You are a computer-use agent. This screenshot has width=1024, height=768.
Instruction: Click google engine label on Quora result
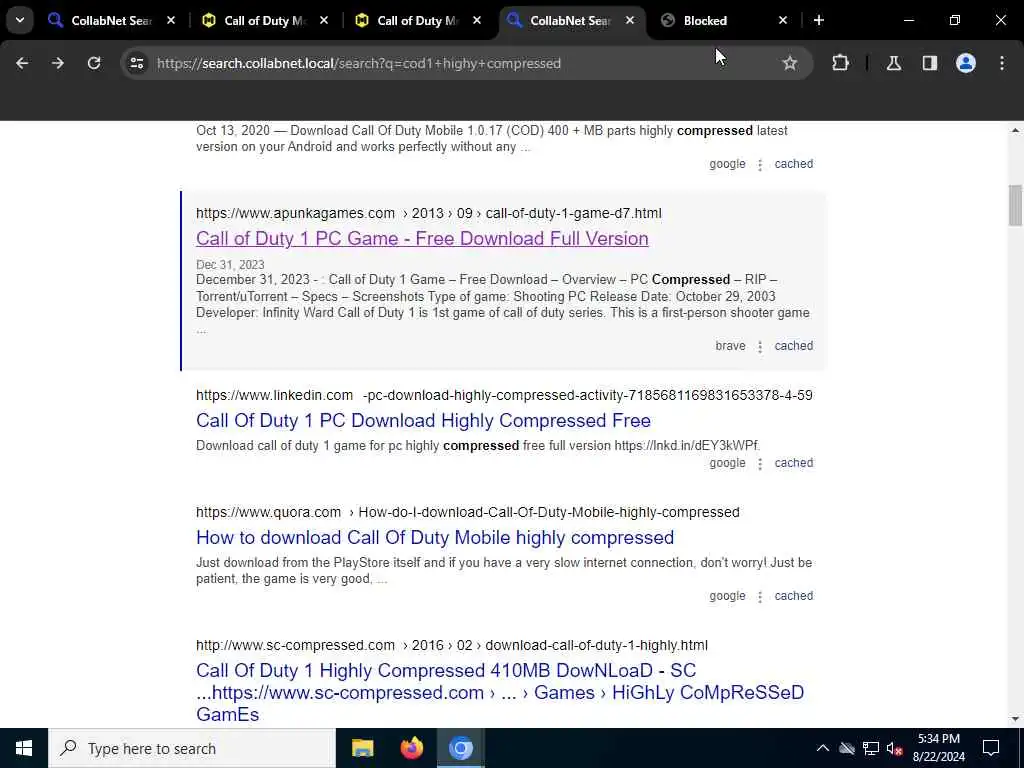click(728, 596)
